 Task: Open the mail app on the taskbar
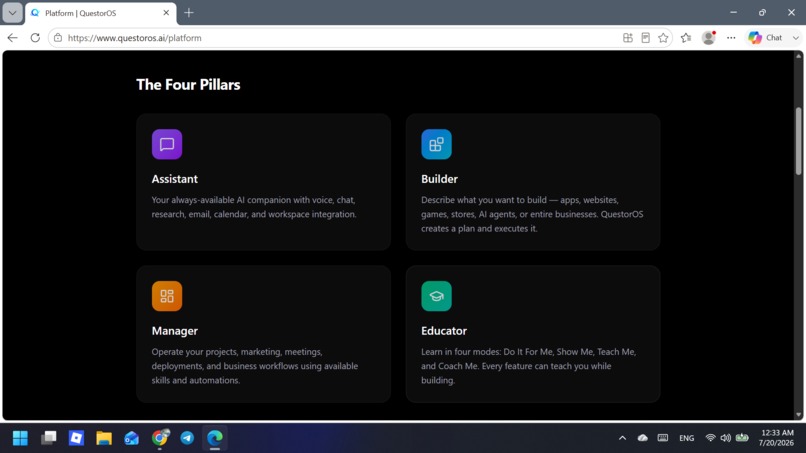click(x=132, y=438)
